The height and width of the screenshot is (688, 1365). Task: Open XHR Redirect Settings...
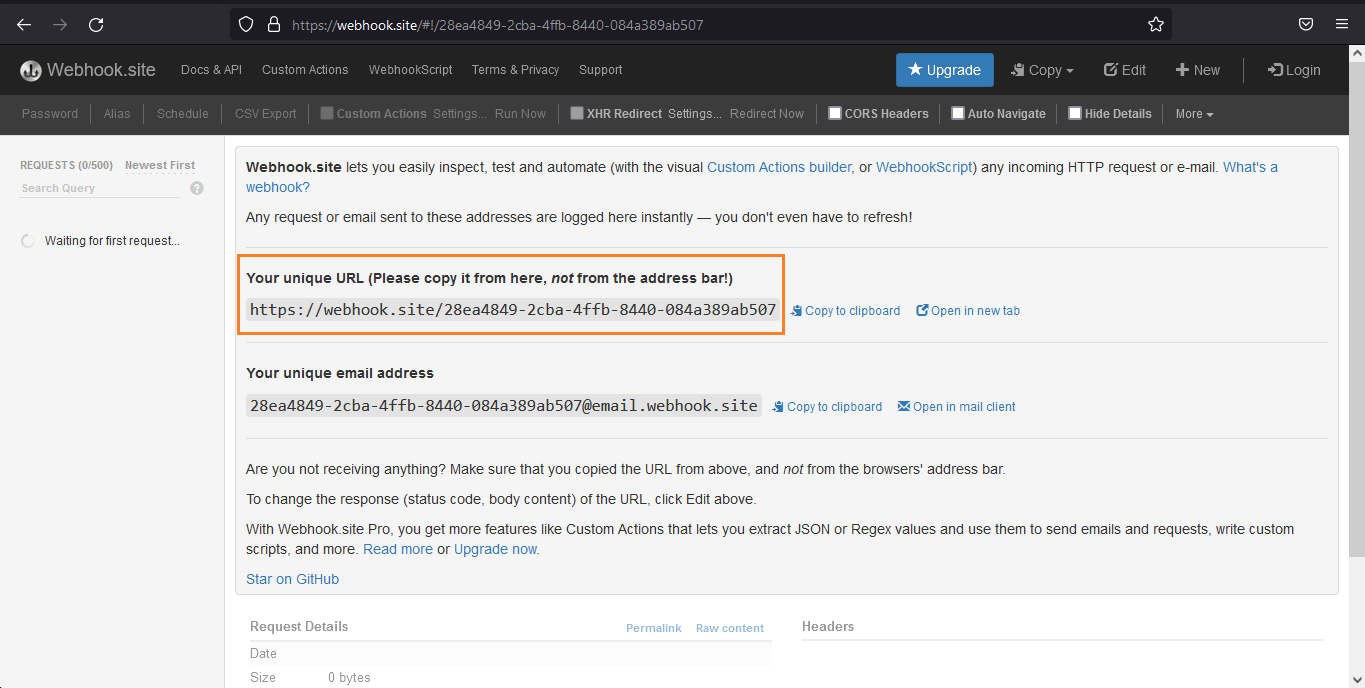(694, 114)
